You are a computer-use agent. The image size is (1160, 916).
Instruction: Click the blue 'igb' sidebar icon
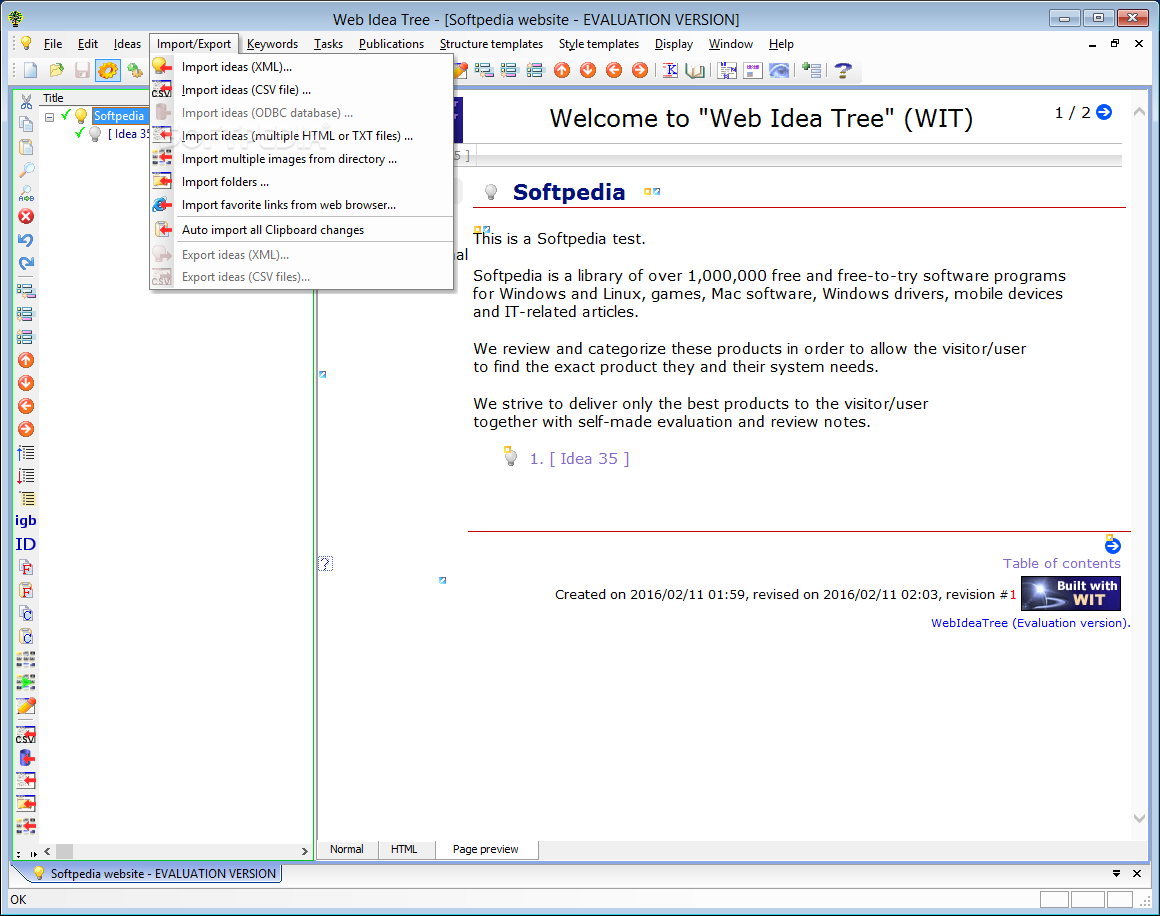pos(25,521)
